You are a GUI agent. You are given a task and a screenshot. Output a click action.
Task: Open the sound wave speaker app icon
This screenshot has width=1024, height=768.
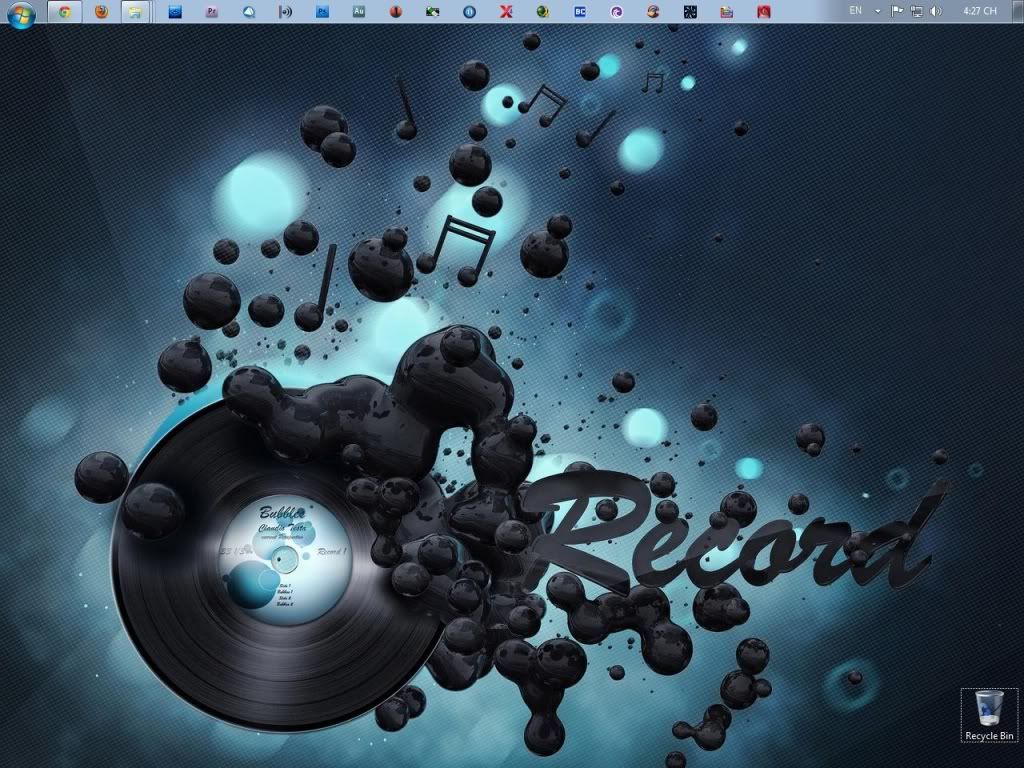(x=285, y=12)
